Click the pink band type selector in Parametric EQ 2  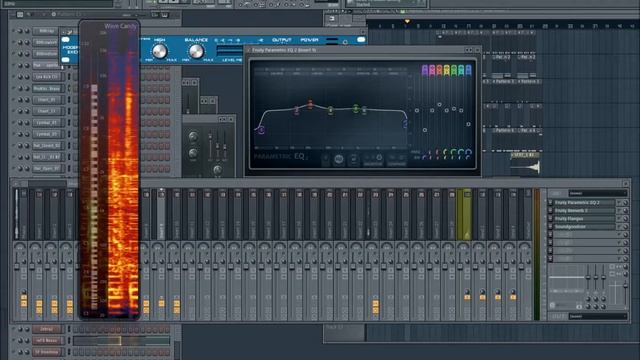pyautogui.click(x=432, y=70)
